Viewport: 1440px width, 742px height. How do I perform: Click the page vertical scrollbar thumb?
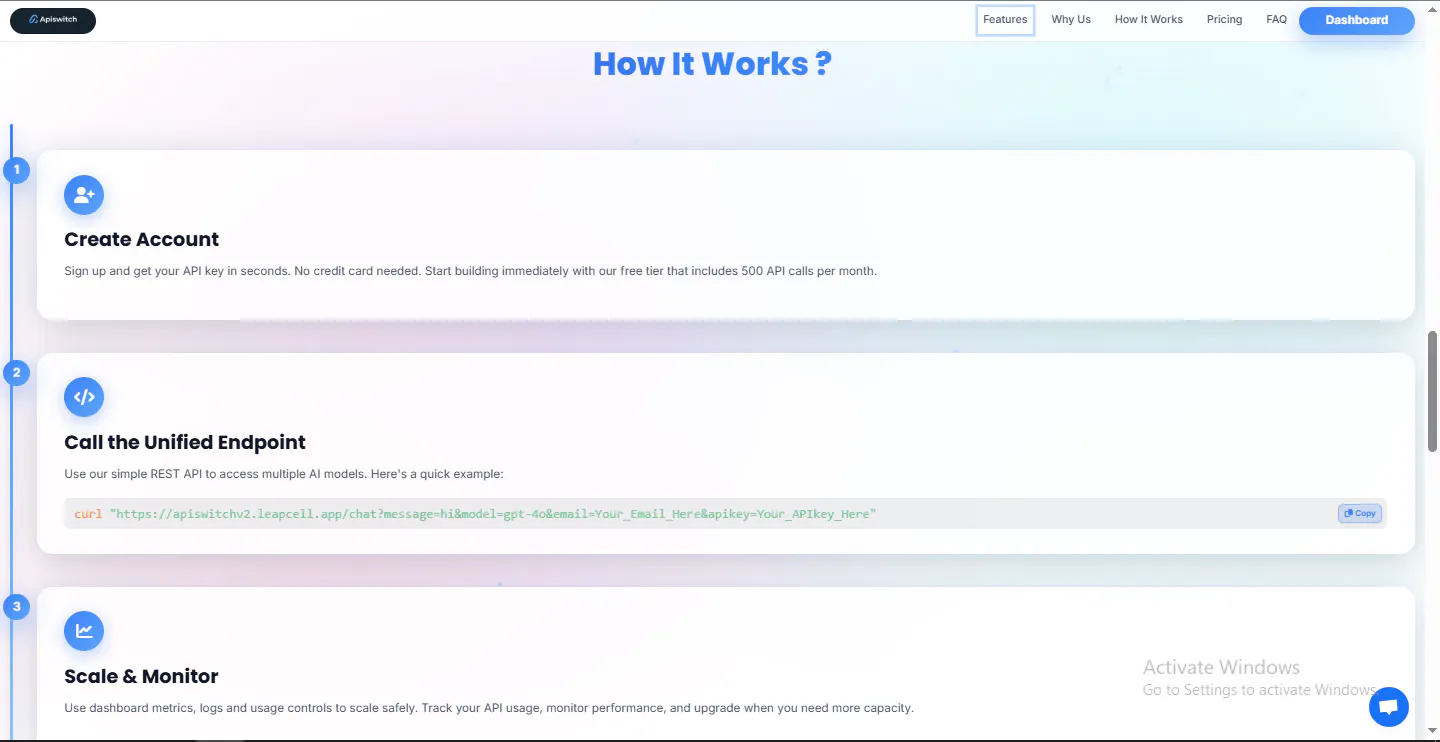click(1433, 390)
